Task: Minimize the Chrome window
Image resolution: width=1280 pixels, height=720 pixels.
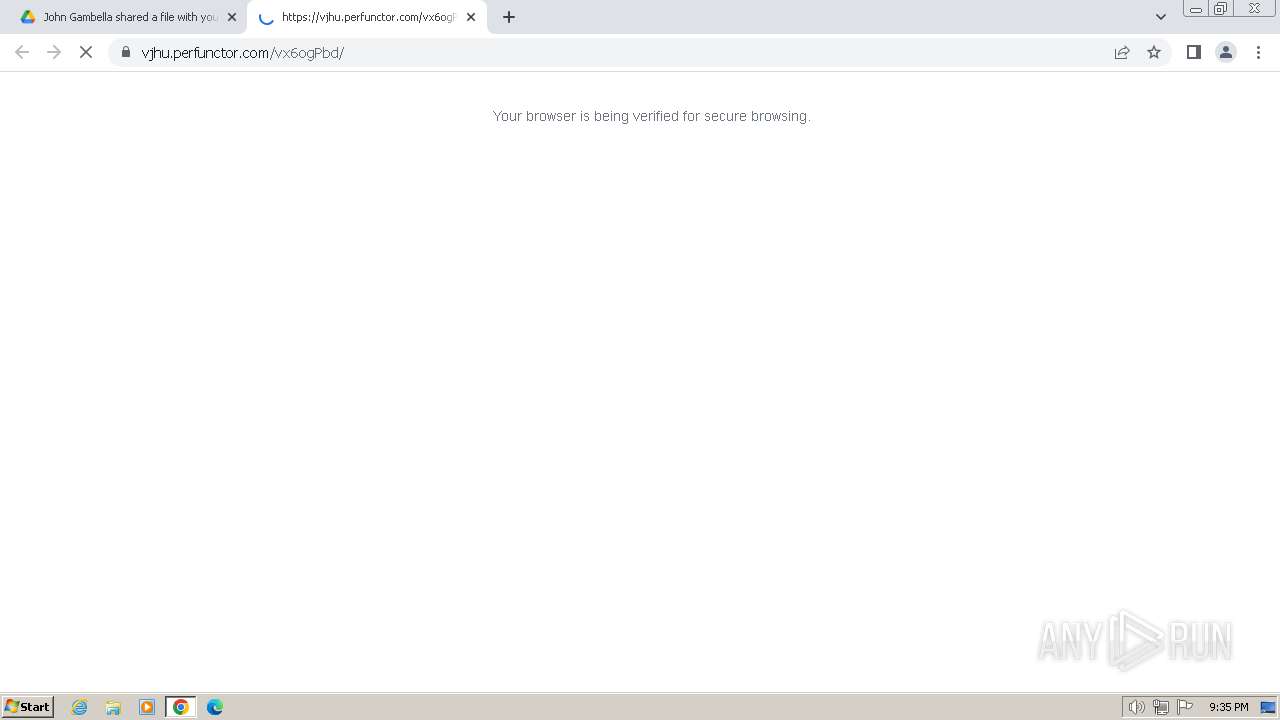Action: point(1195,9)
